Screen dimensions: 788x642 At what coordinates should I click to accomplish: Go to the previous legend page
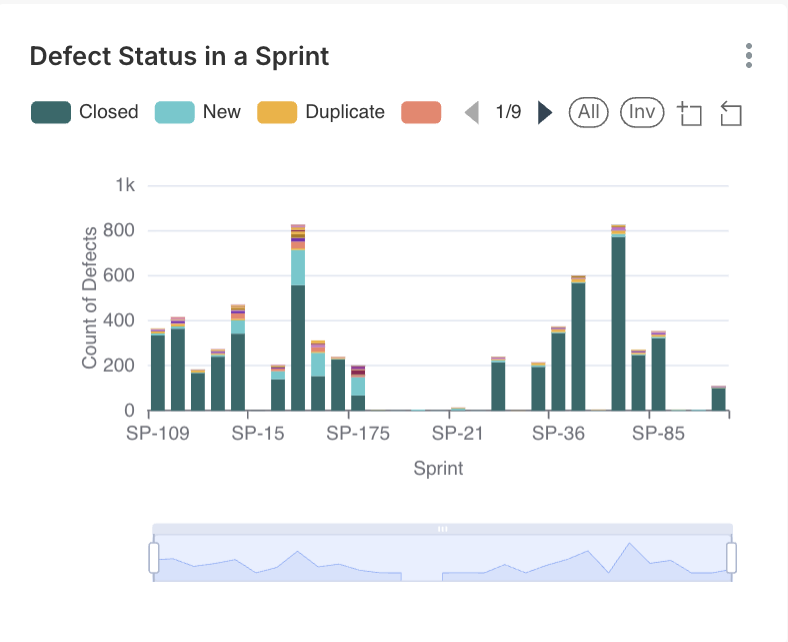pyautogui.click(x=472, y=112)
